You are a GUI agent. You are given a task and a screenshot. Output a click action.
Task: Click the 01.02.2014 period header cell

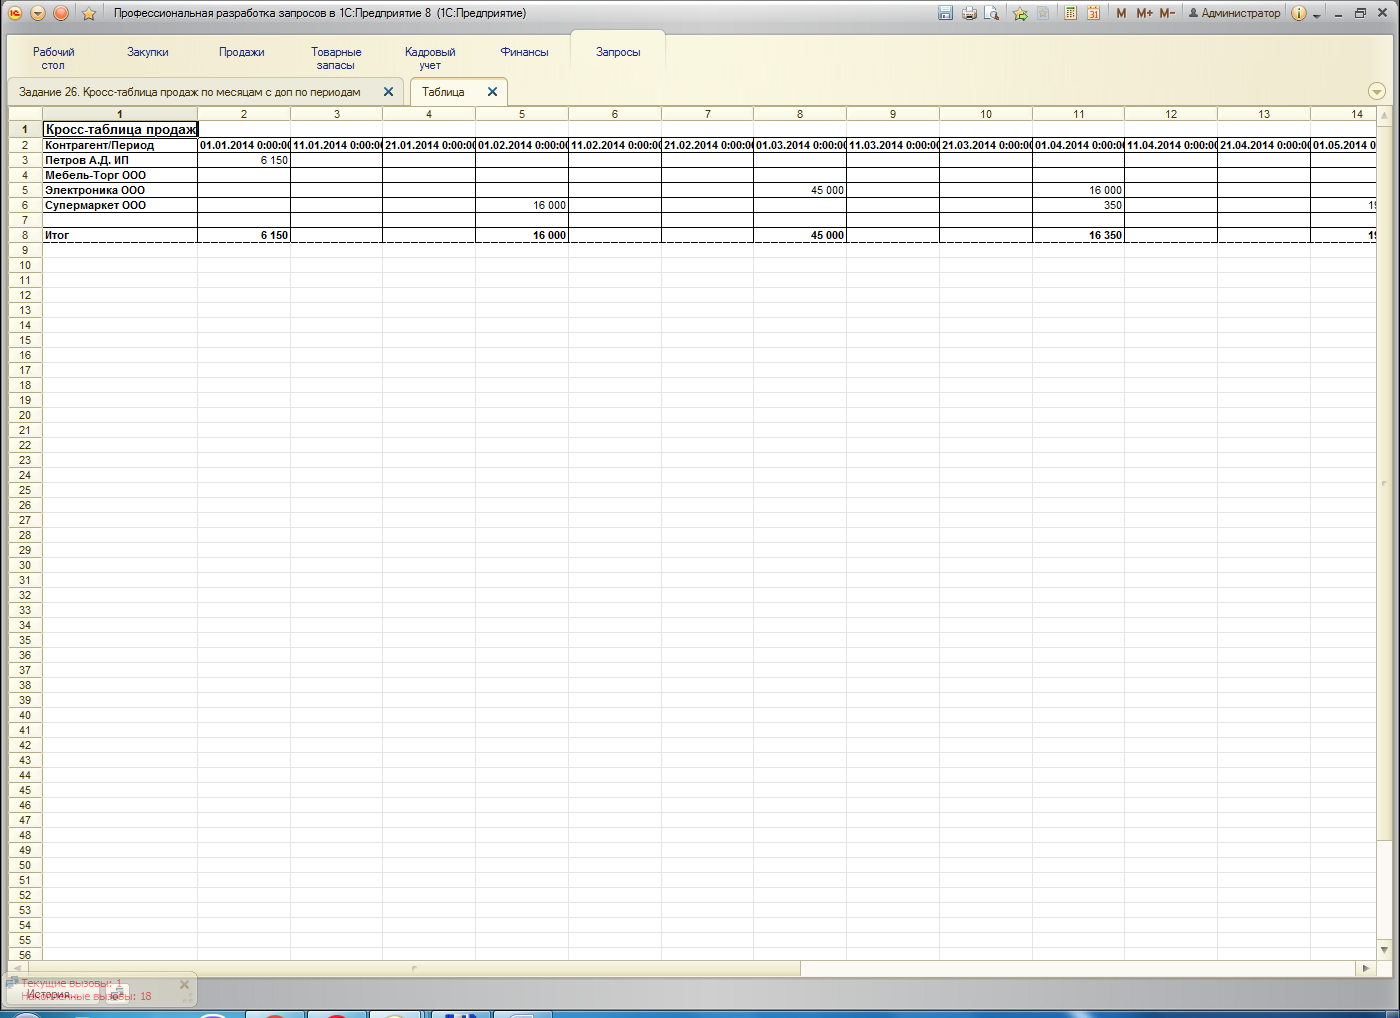522,145
